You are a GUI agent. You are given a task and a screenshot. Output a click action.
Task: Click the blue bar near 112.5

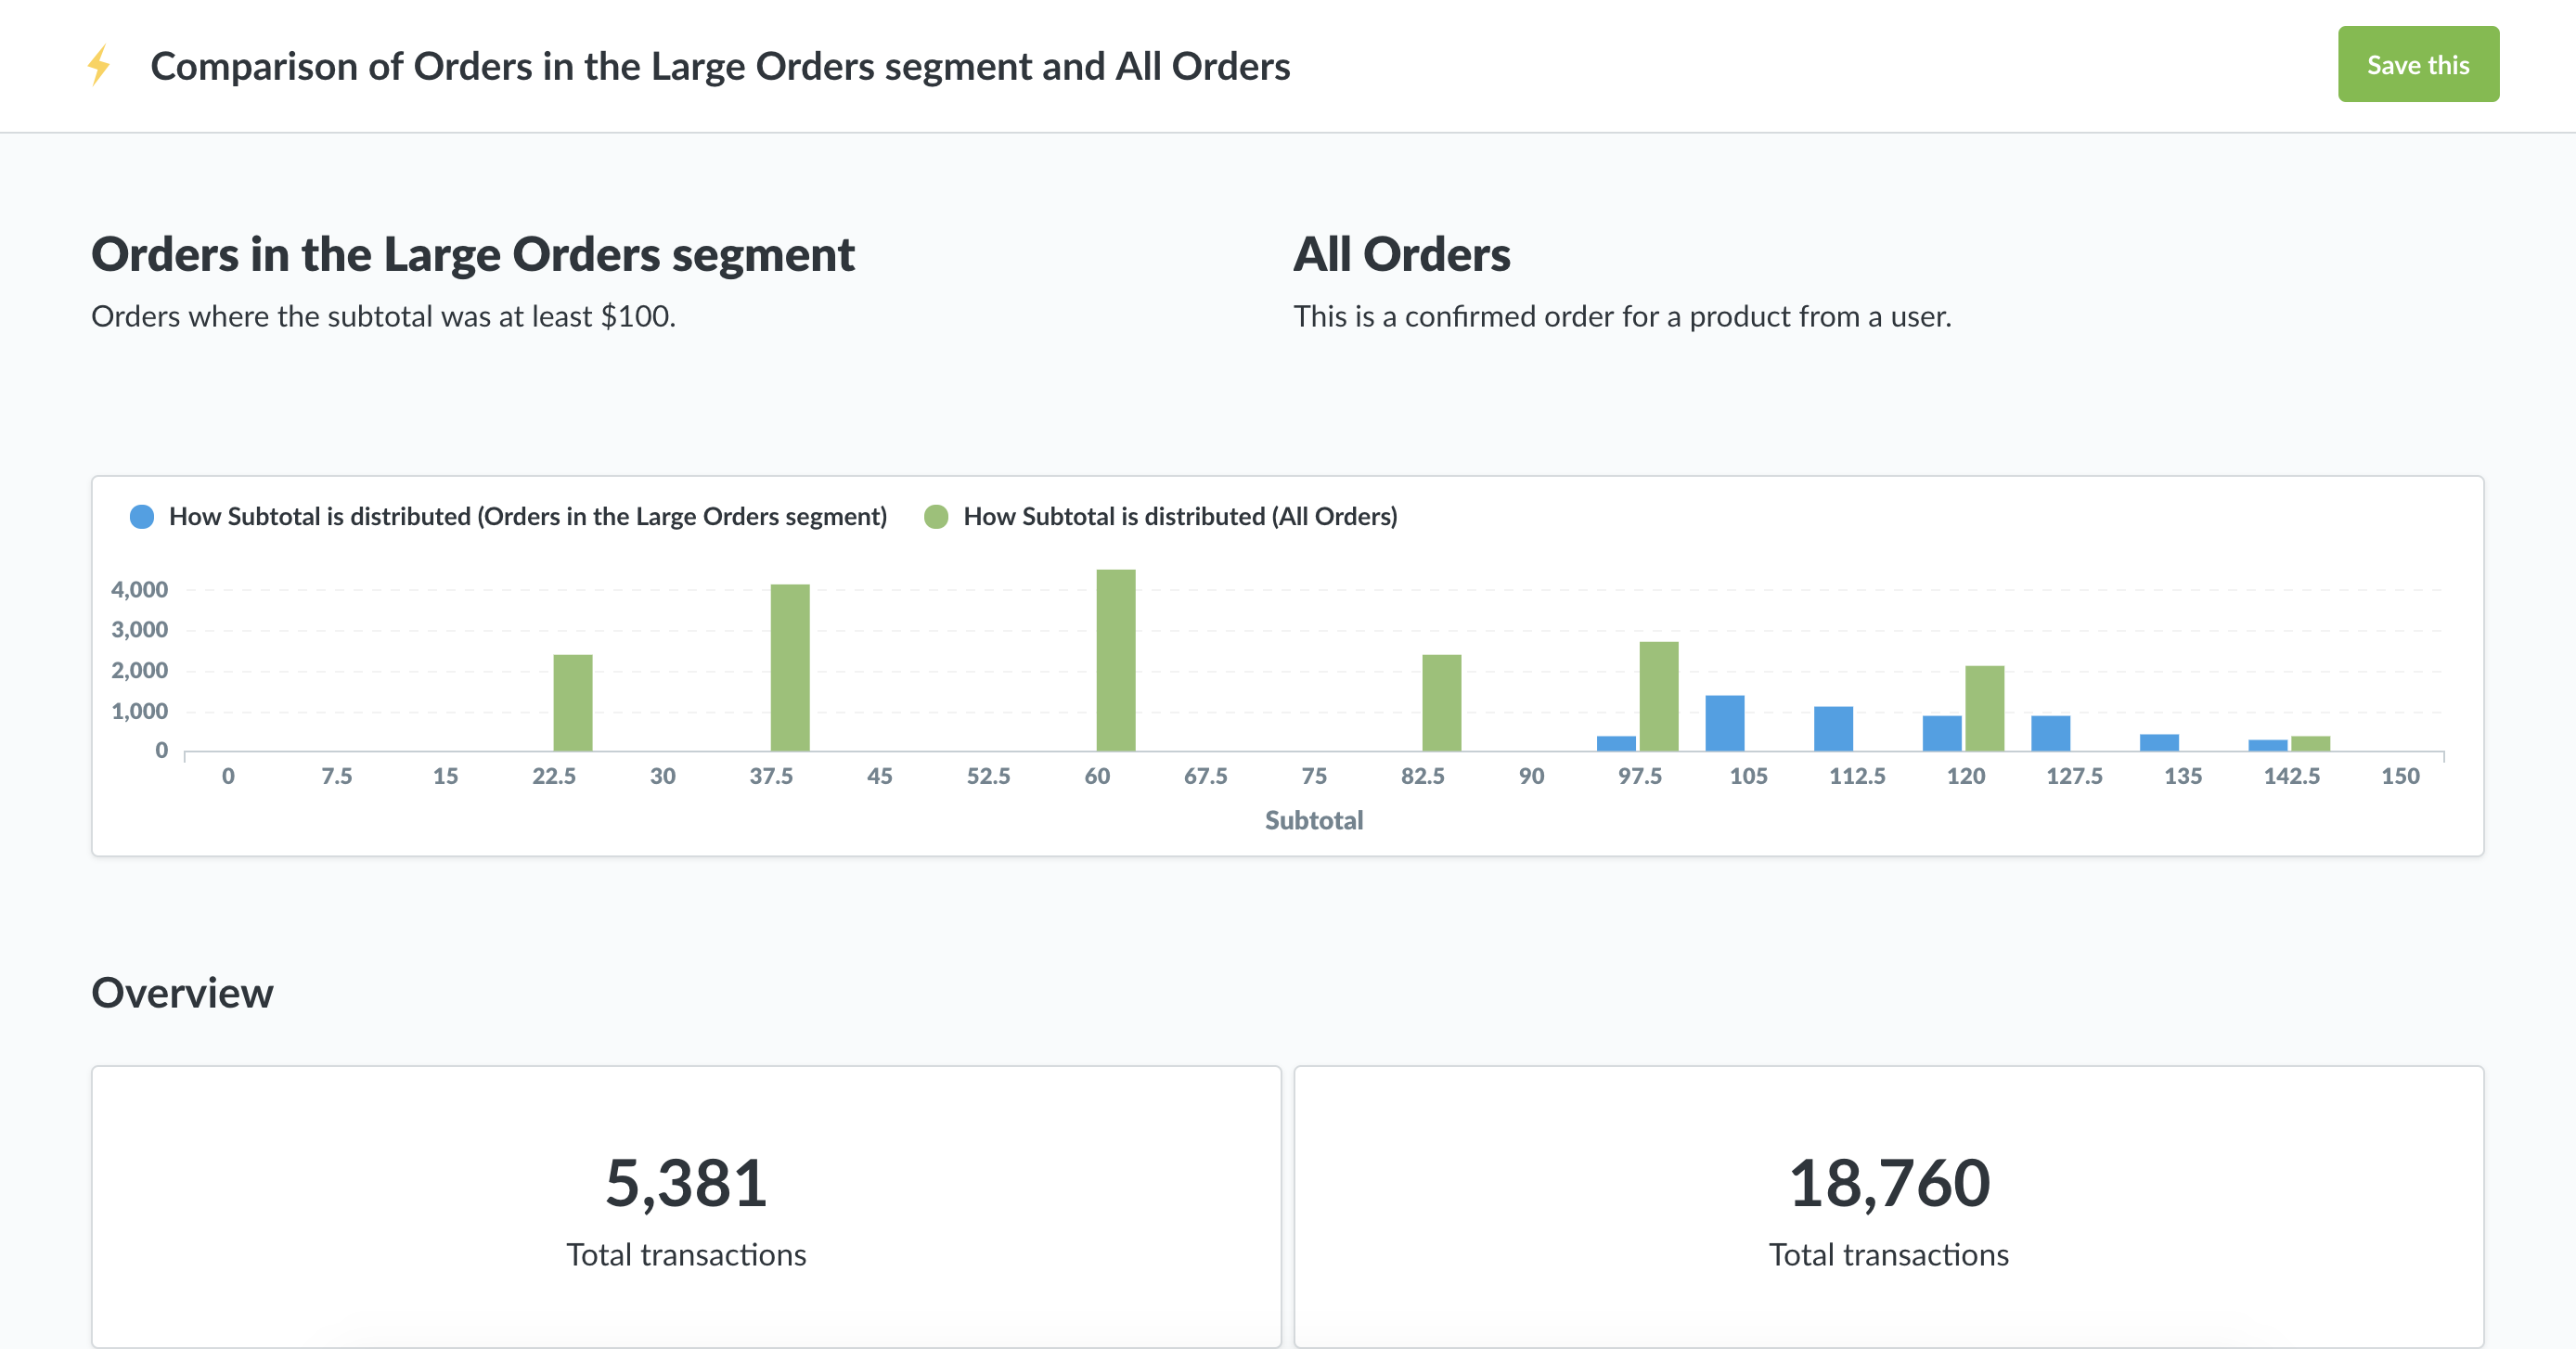click(x=1833, y=729)
